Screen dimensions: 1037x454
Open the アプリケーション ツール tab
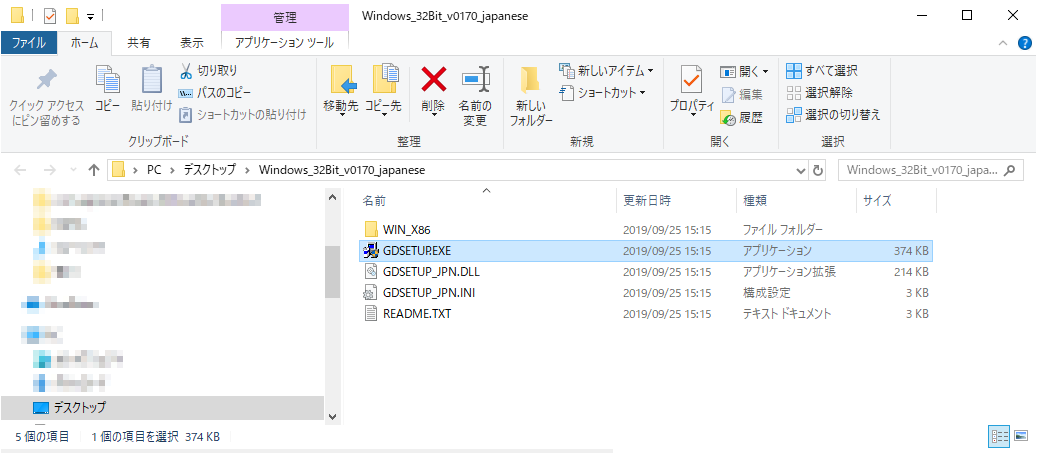pos(284,43)
